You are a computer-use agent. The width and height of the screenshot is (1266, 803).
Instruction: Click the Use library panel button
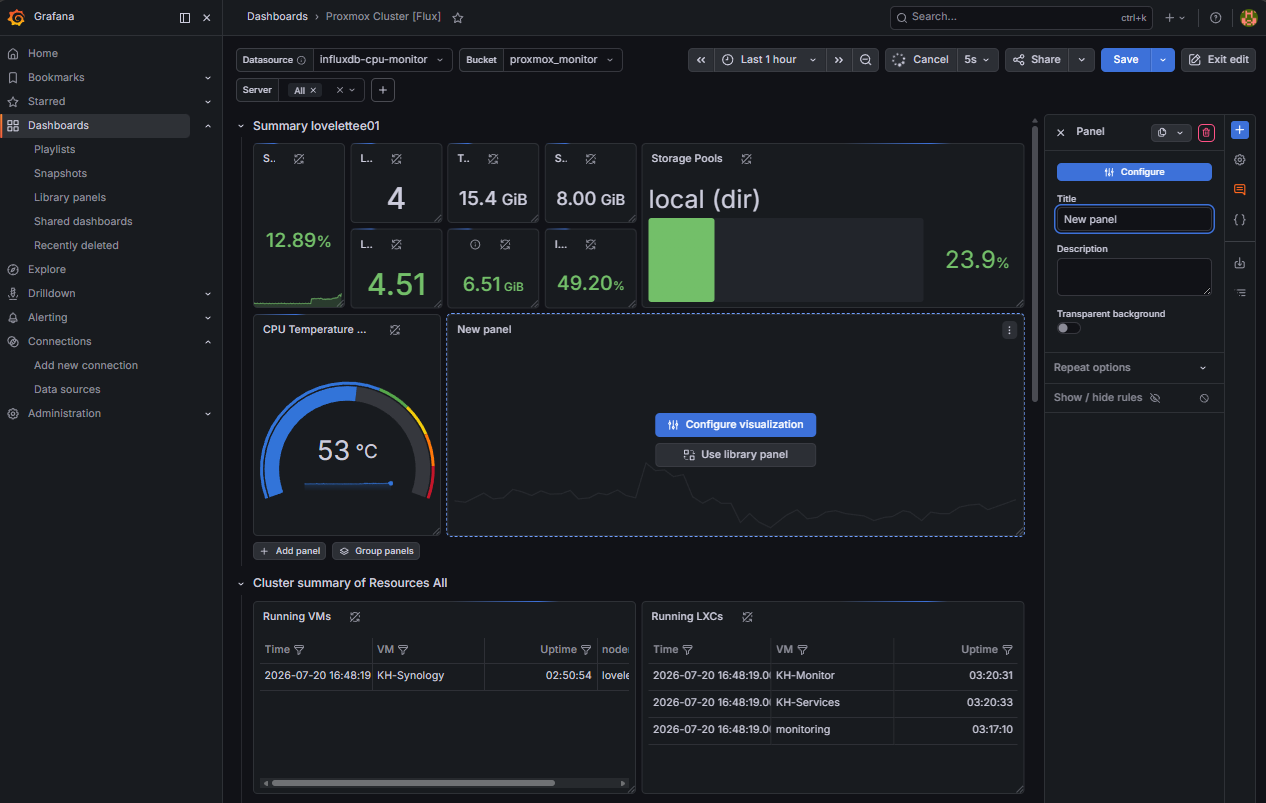point(736,455)
